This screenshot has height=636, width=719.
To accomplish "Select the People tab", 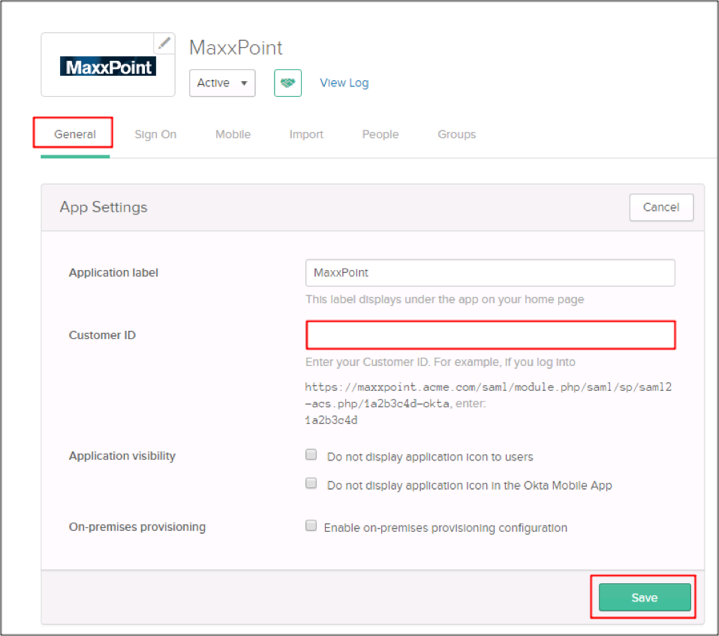I will click(x=380, y=134).
